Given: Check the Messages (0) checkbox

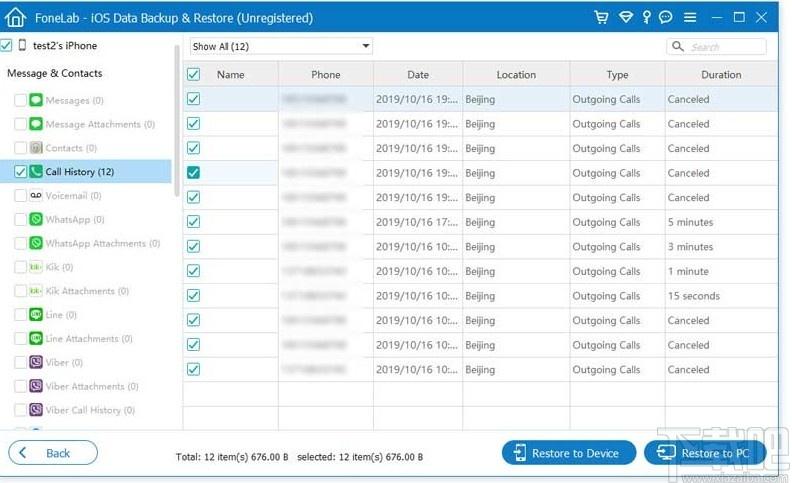Looking at the screenshot, I should click(x=20, y=100).
